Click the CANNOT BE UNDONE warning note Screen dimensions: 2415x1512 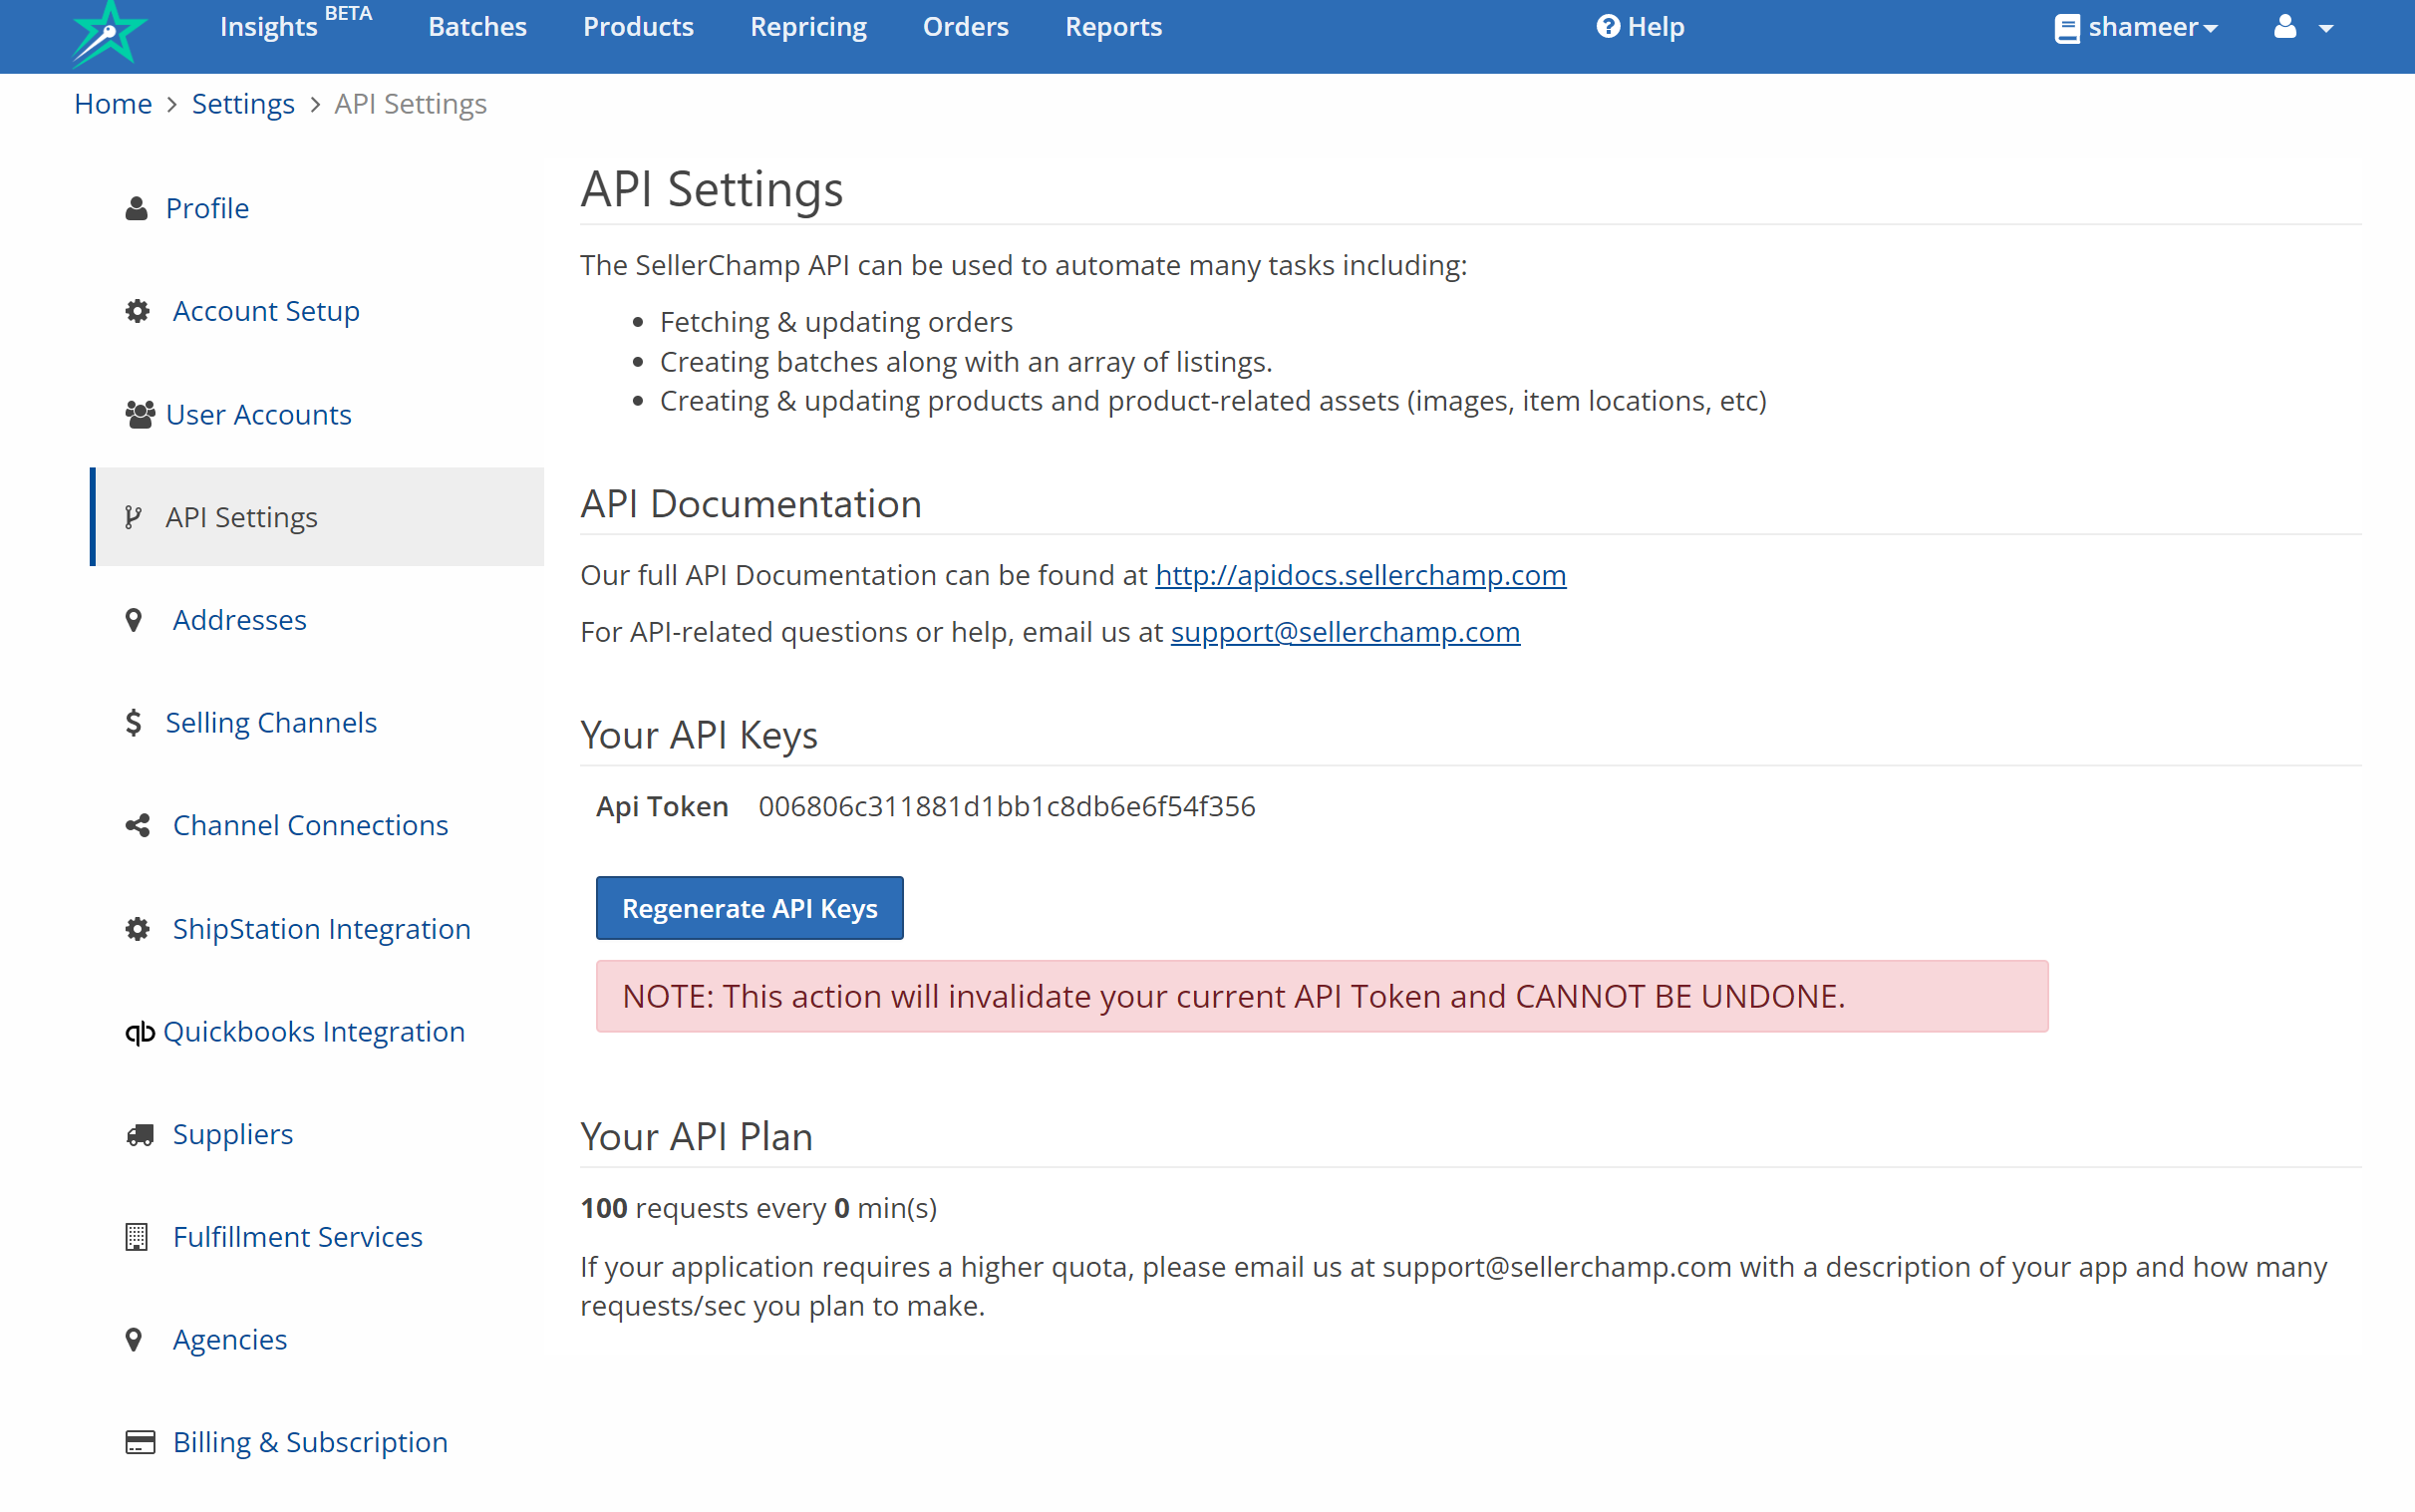tap(1322, 996)
